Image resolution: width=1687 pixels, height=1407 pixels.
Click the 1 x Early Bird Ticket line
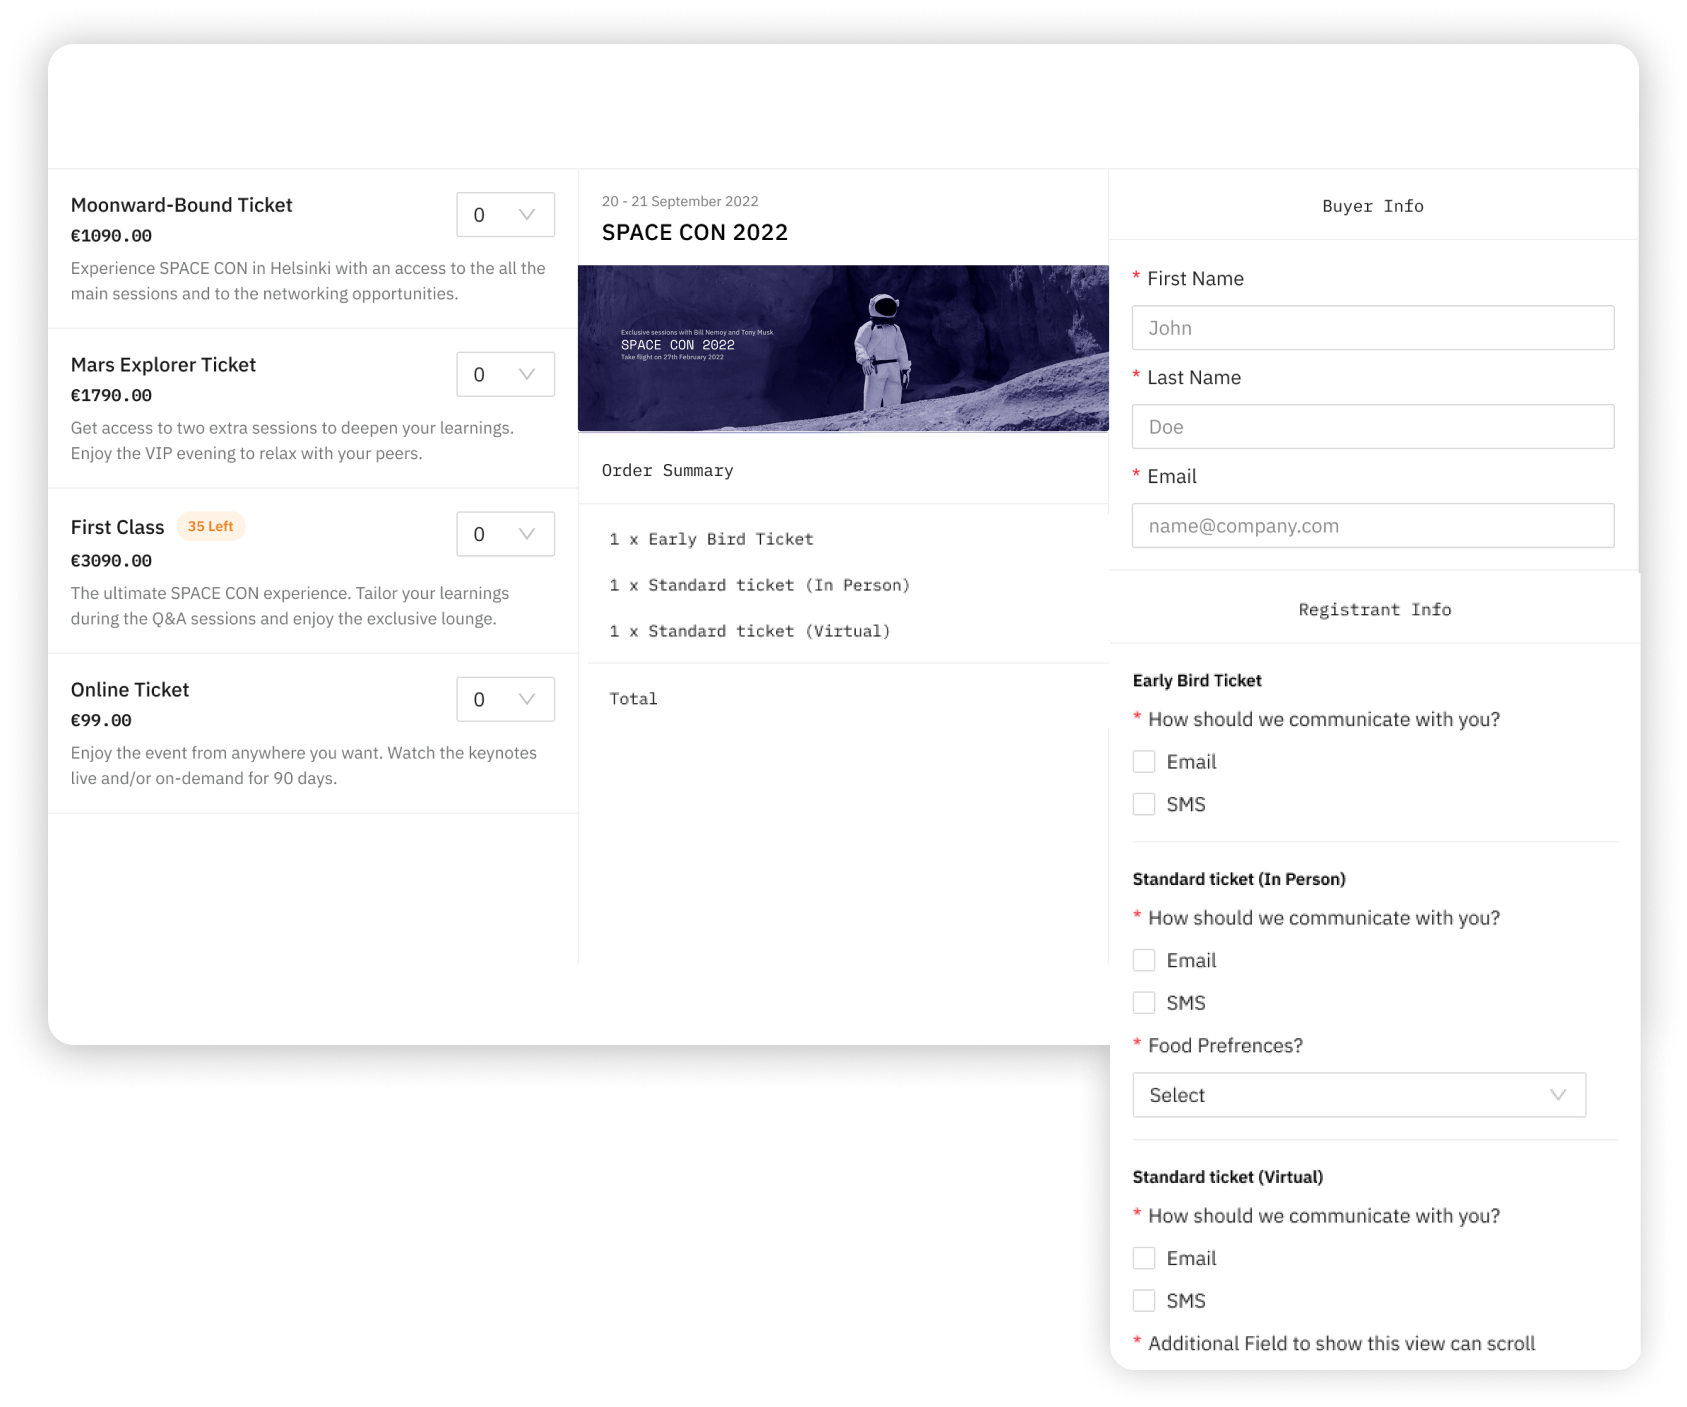(711, 539)
